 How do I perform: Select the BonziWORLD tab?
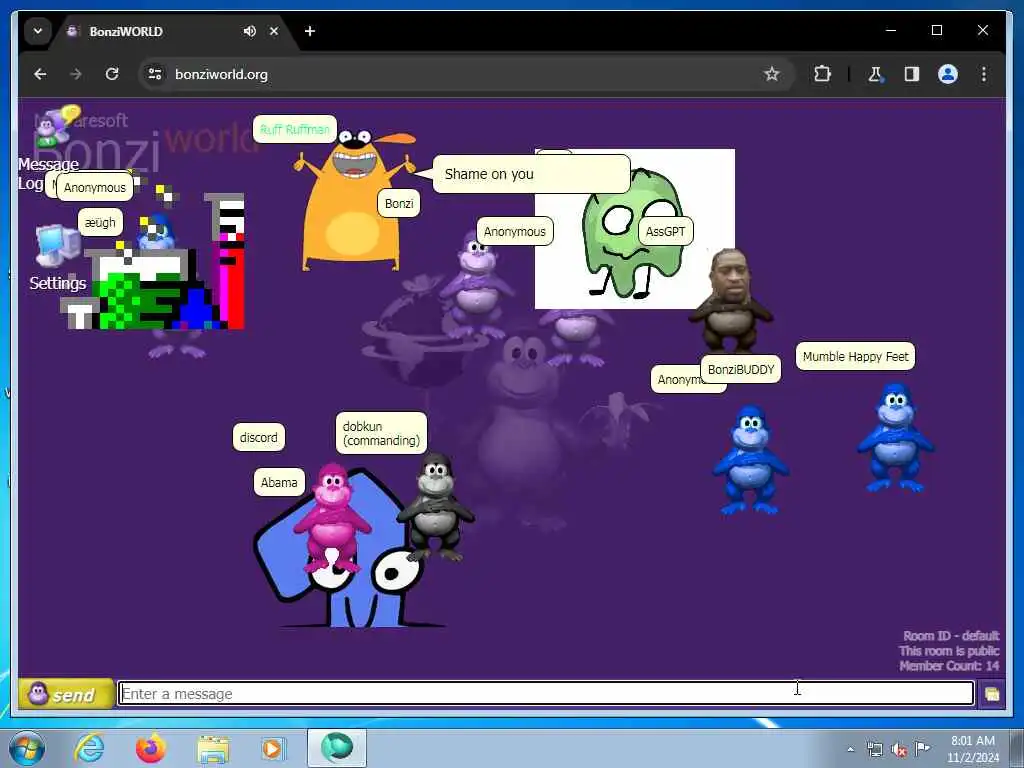point(173,31)
